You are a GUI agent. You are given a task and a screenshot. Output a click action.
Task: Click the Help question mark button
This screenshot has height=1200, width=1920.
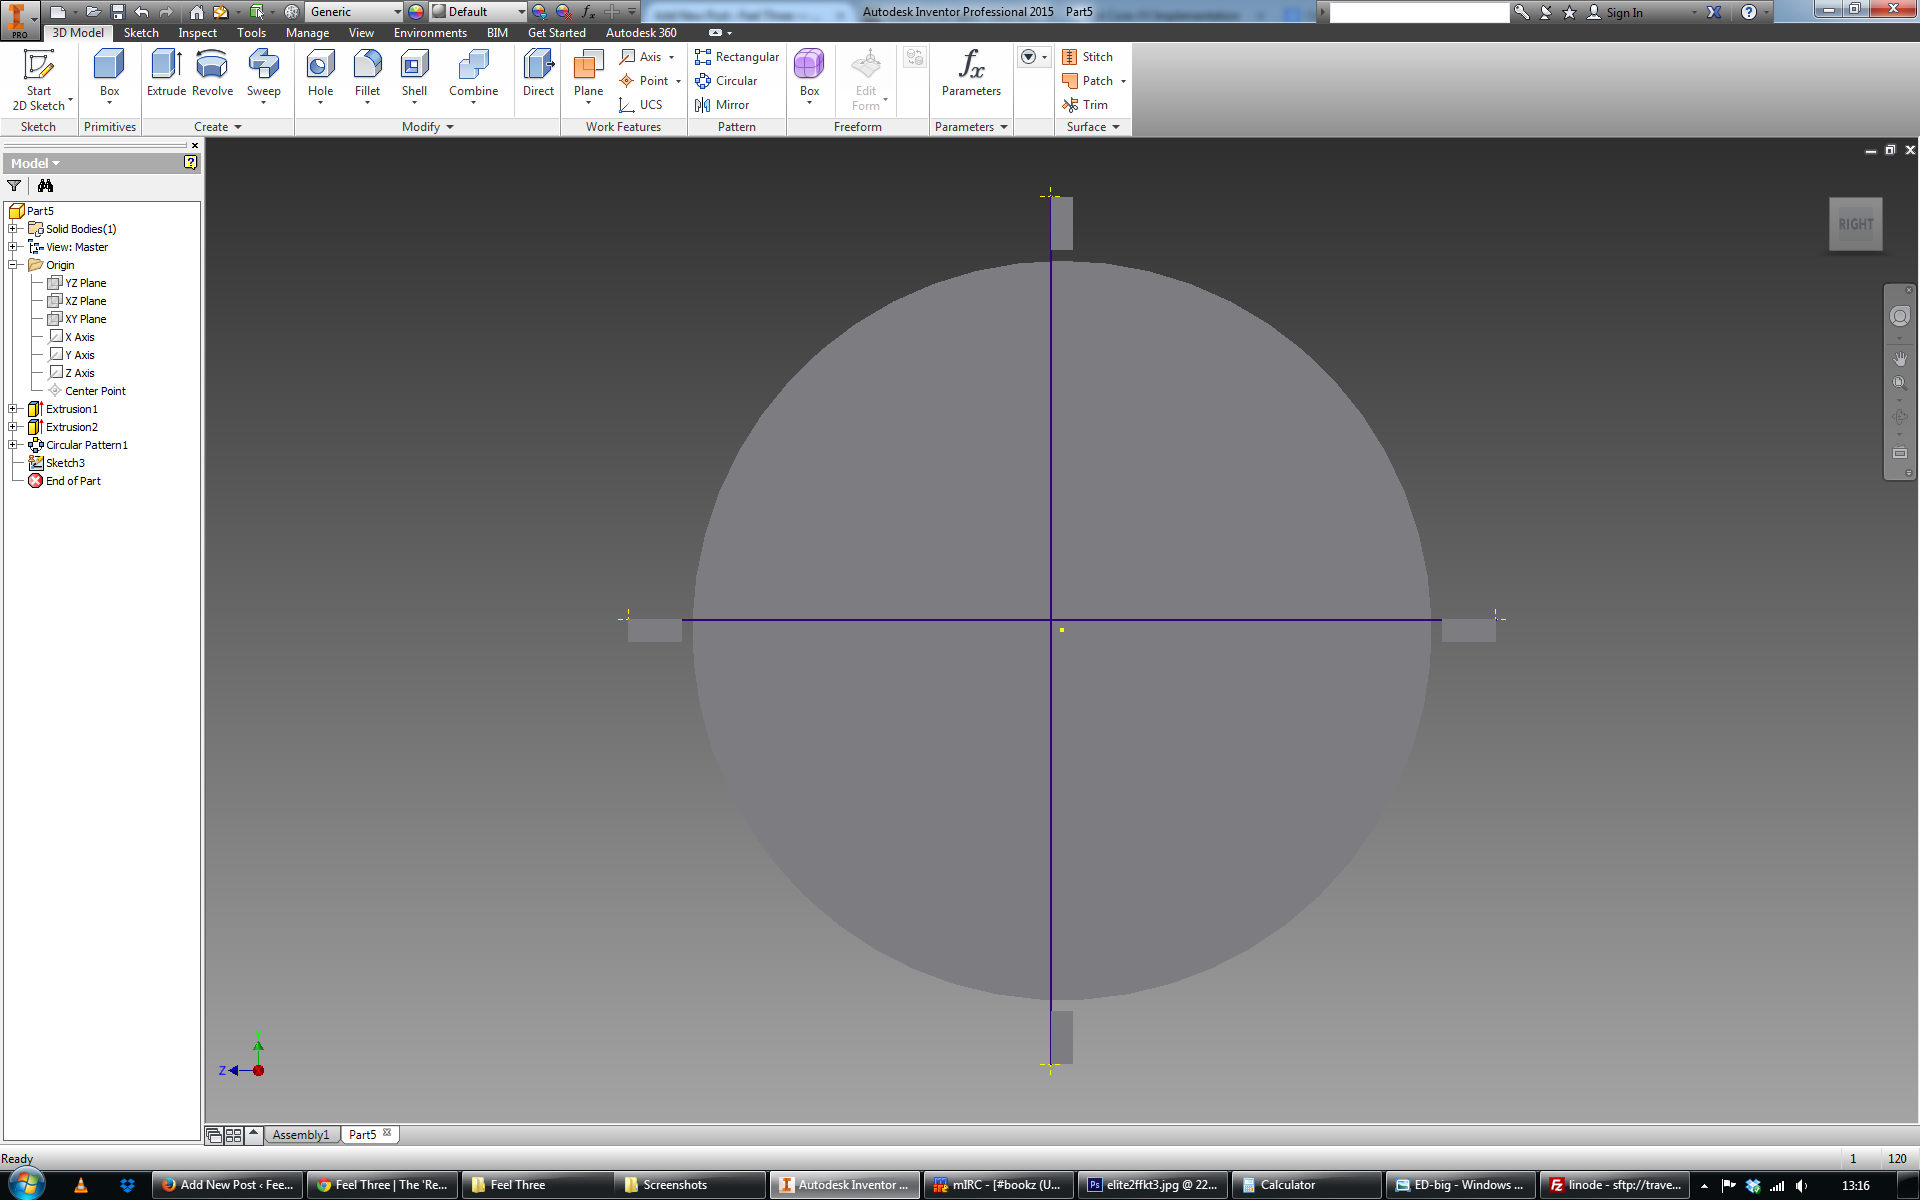tap(1748, 12)
